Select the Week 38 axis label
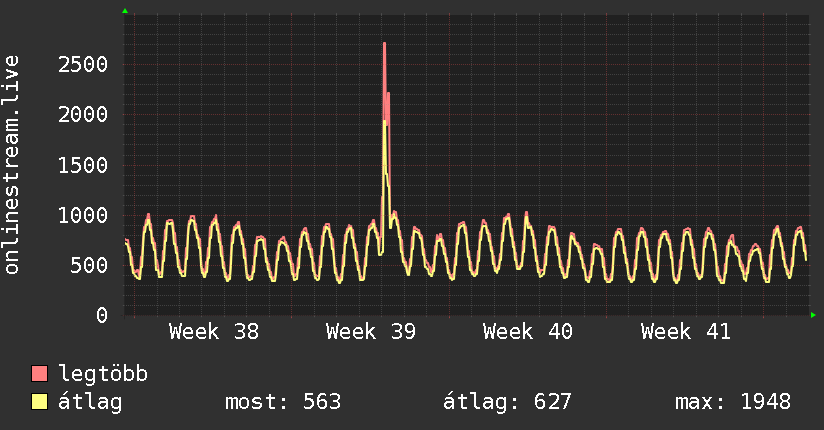The width and height of the screenshot is (824, 430). click(x=214, y=332)
